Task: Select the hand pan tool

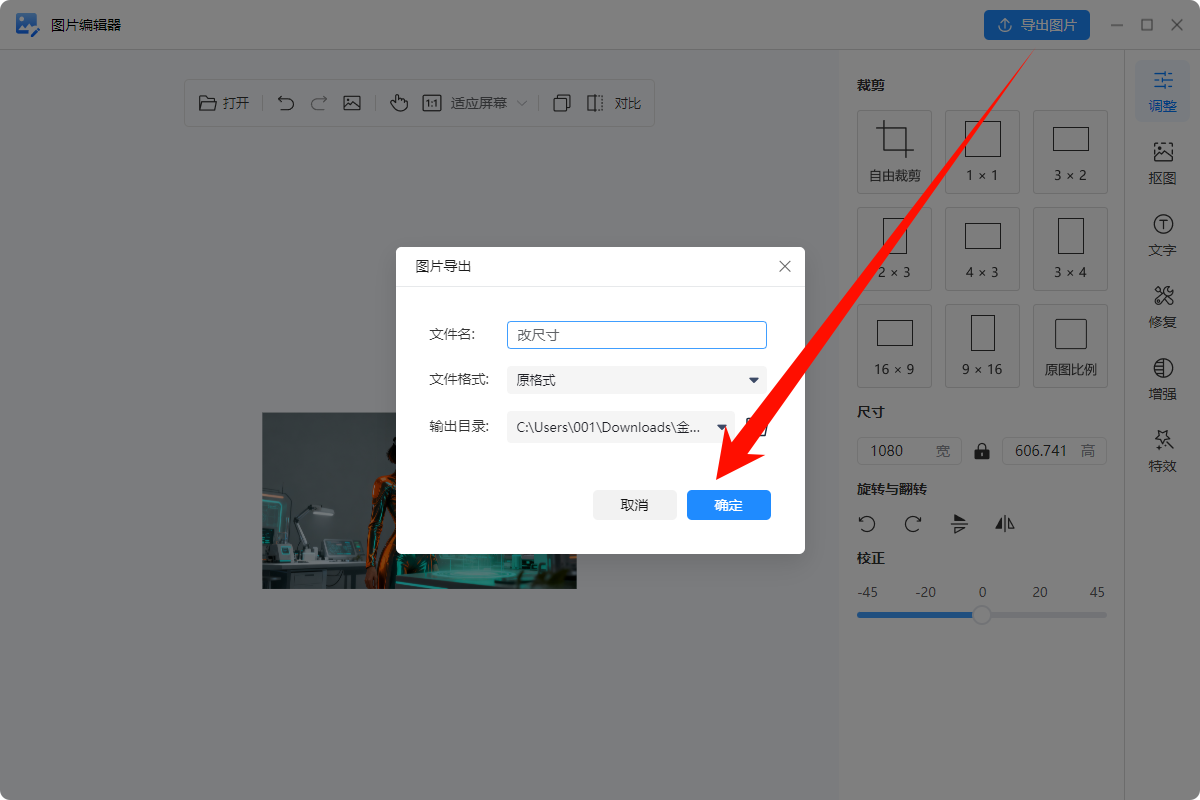Action: pos(399,103)
